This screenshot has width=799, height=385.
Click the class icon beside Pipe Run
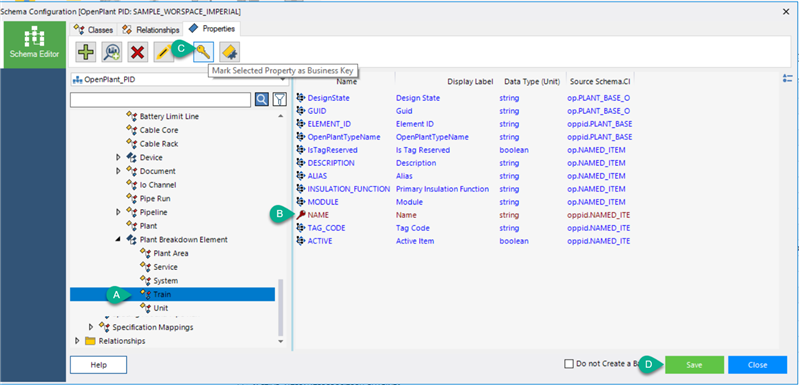coord(131,199)
